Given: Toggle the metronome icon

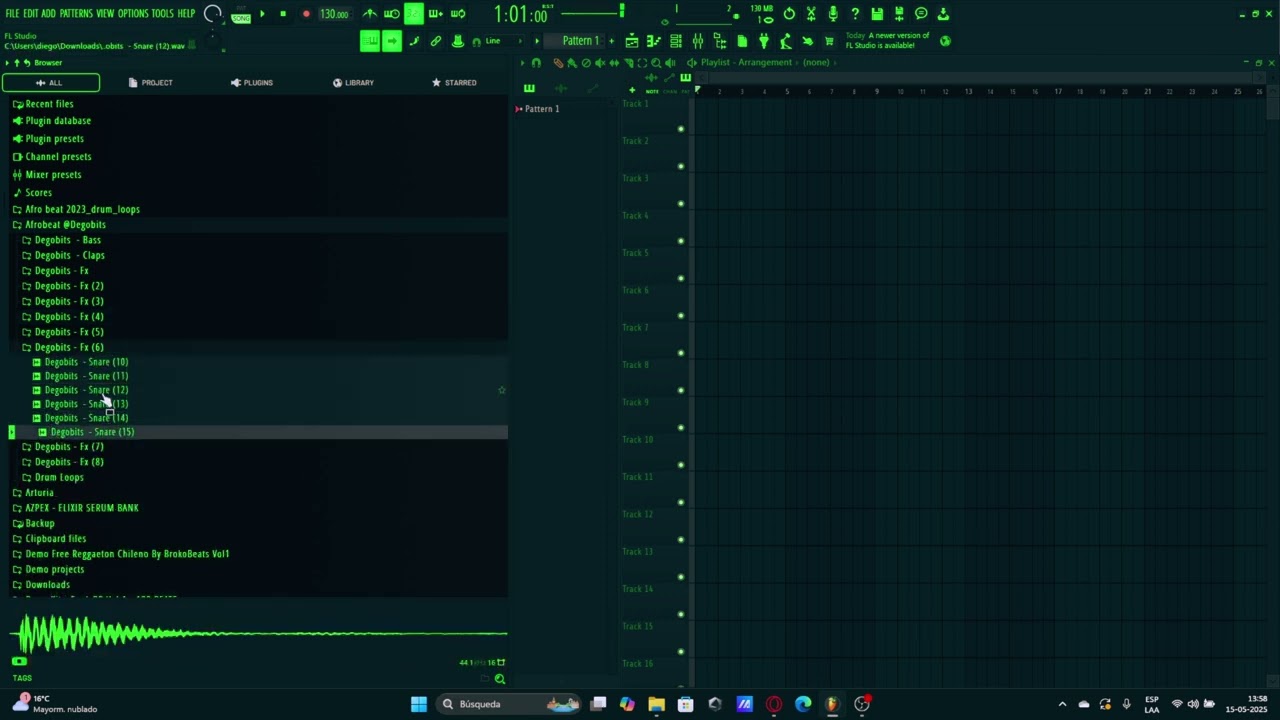Looking at the screenshot, I should click(370, 14).
